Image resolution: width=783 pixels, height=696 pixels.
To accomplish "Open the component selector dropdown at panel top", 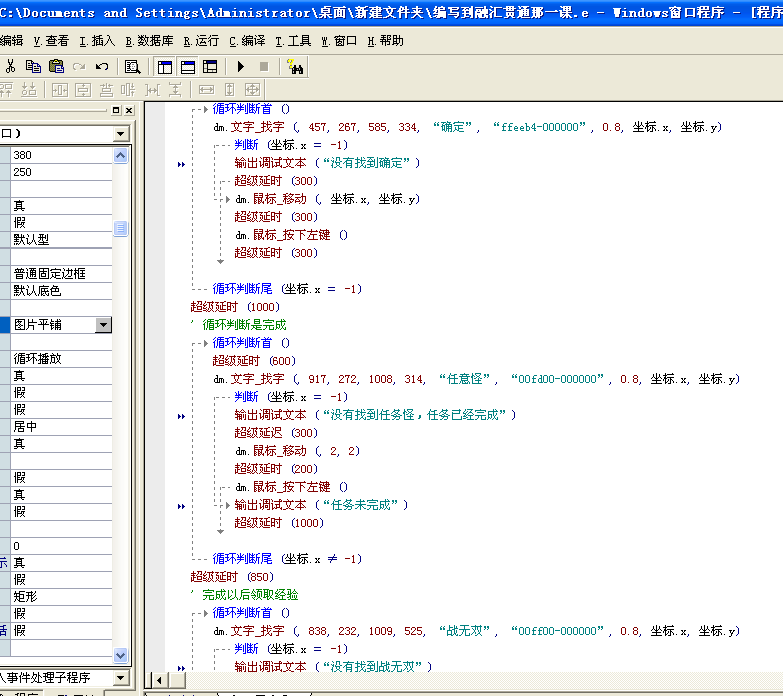I will [x=120, y=133].
